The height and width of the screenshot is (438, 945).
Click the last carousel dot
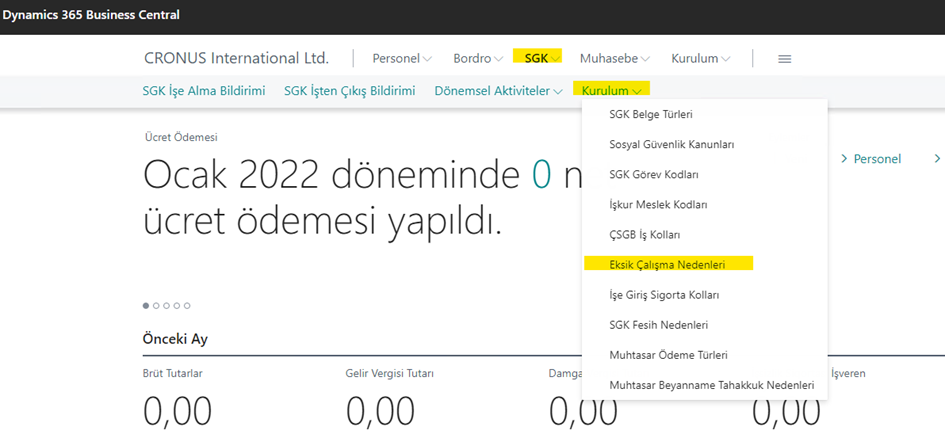187,305
